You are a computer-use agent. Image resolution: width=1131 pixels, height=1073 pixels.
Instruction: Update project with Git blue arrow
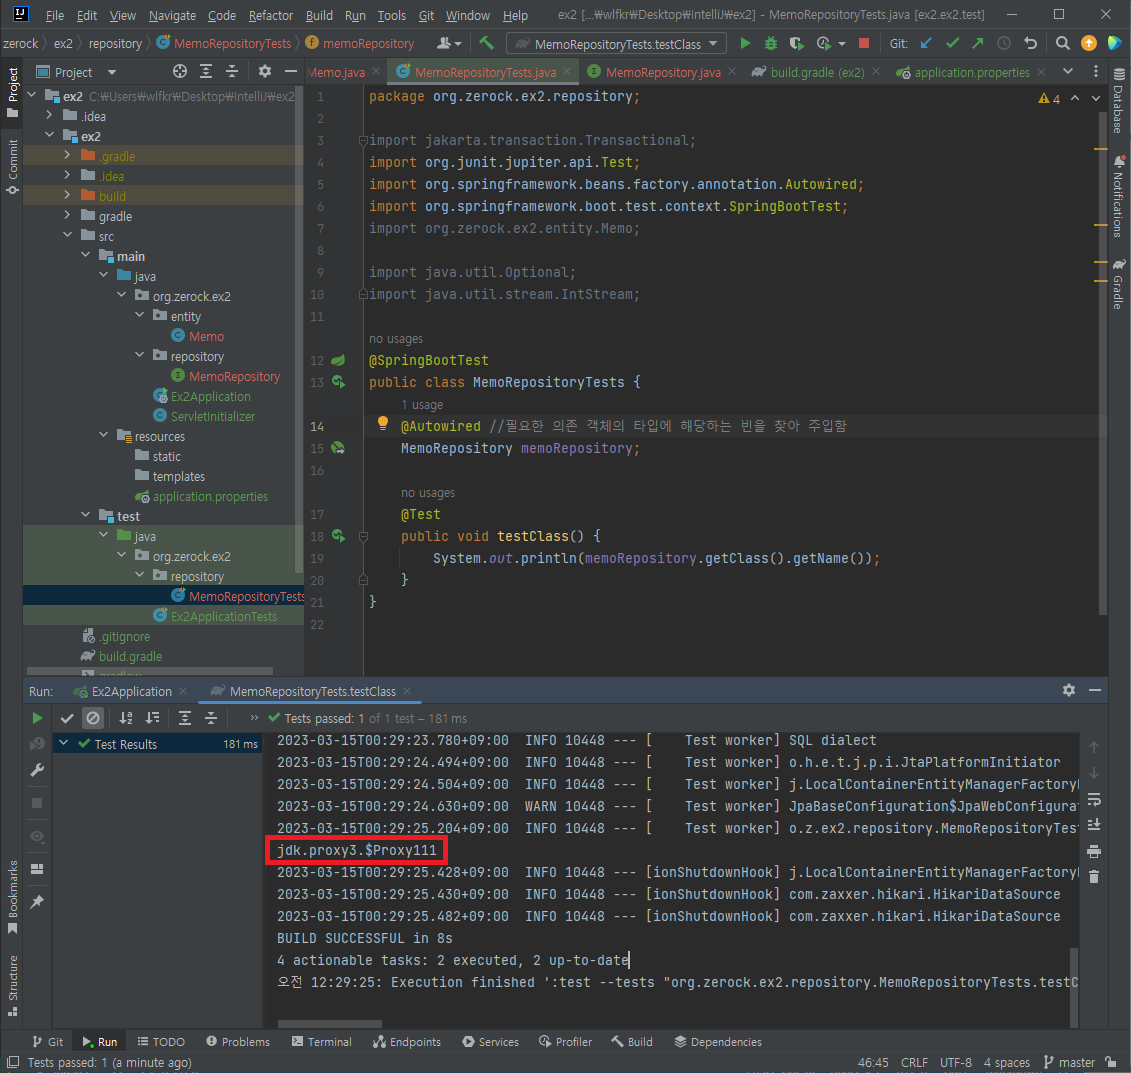927,43
